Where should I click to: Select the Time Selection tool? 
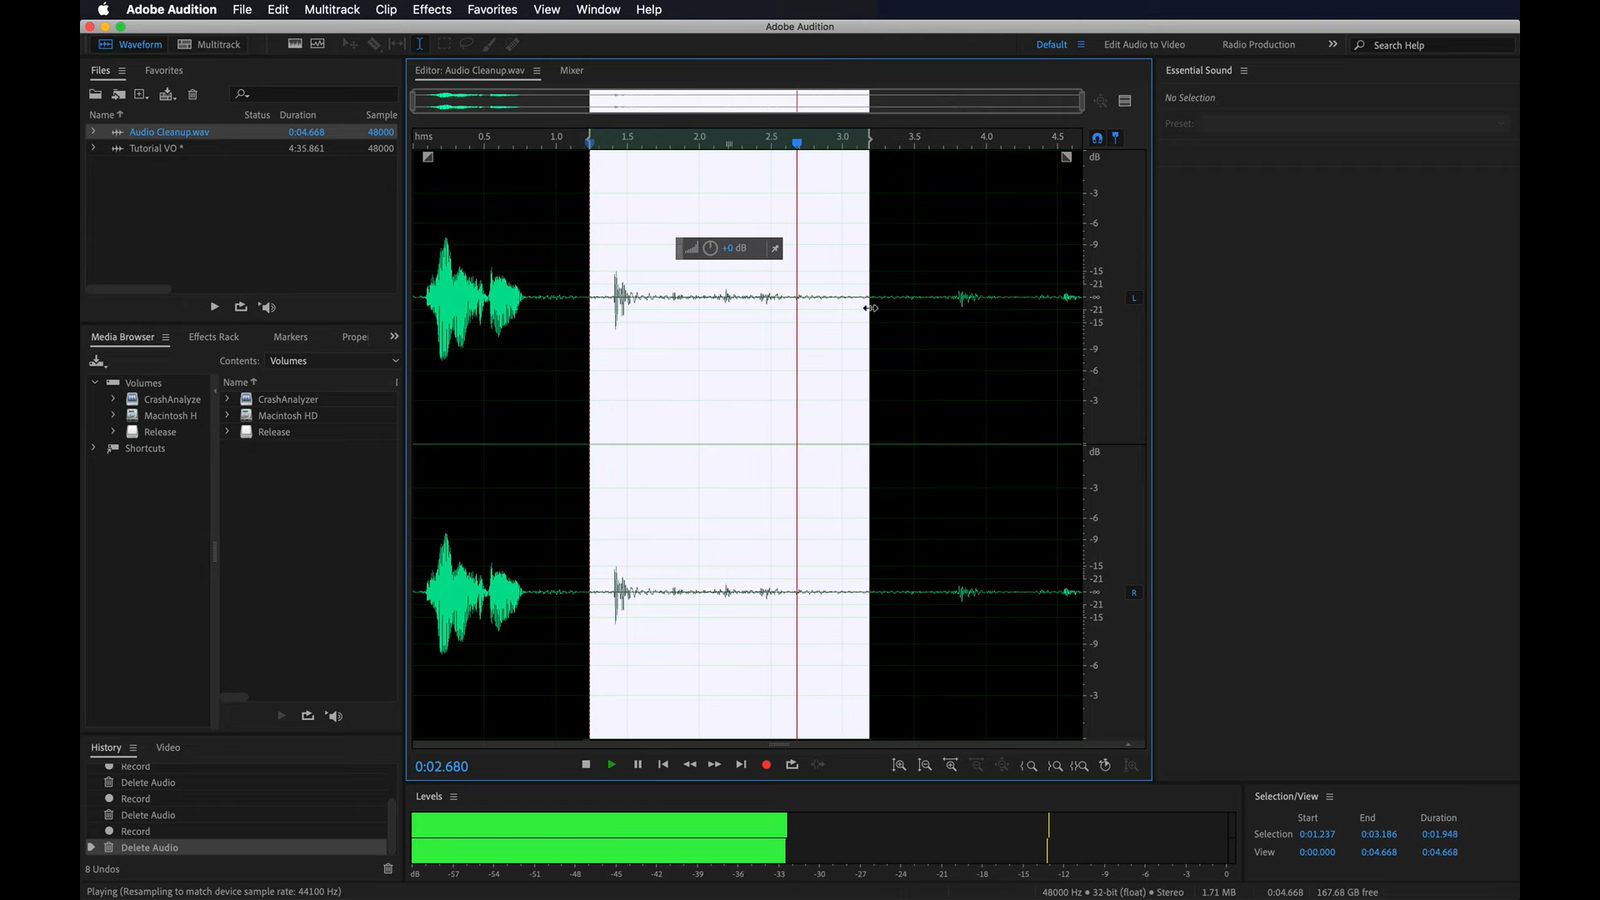(x=419, y=44)
